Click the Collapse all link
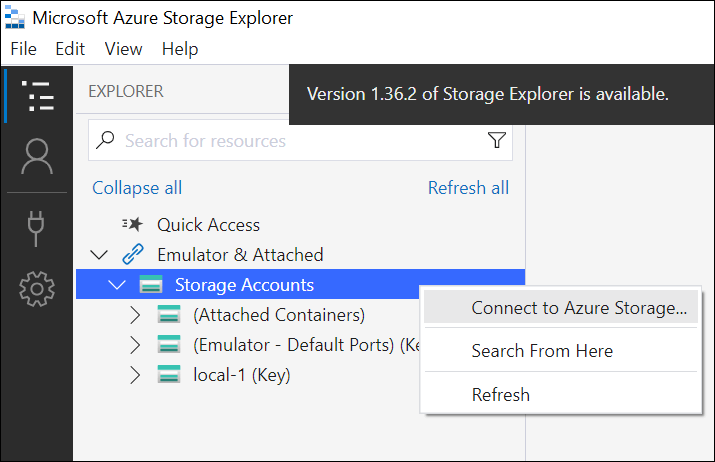Image resolution: width=715 pixels, height=462 pixels. 137,188
